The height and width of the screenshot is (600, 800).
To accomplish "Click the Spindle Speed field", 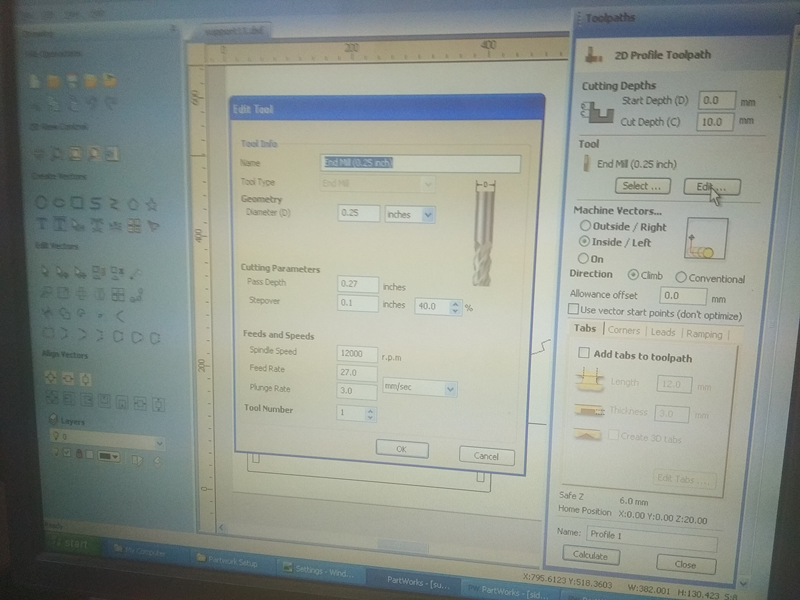I will 357,354.
